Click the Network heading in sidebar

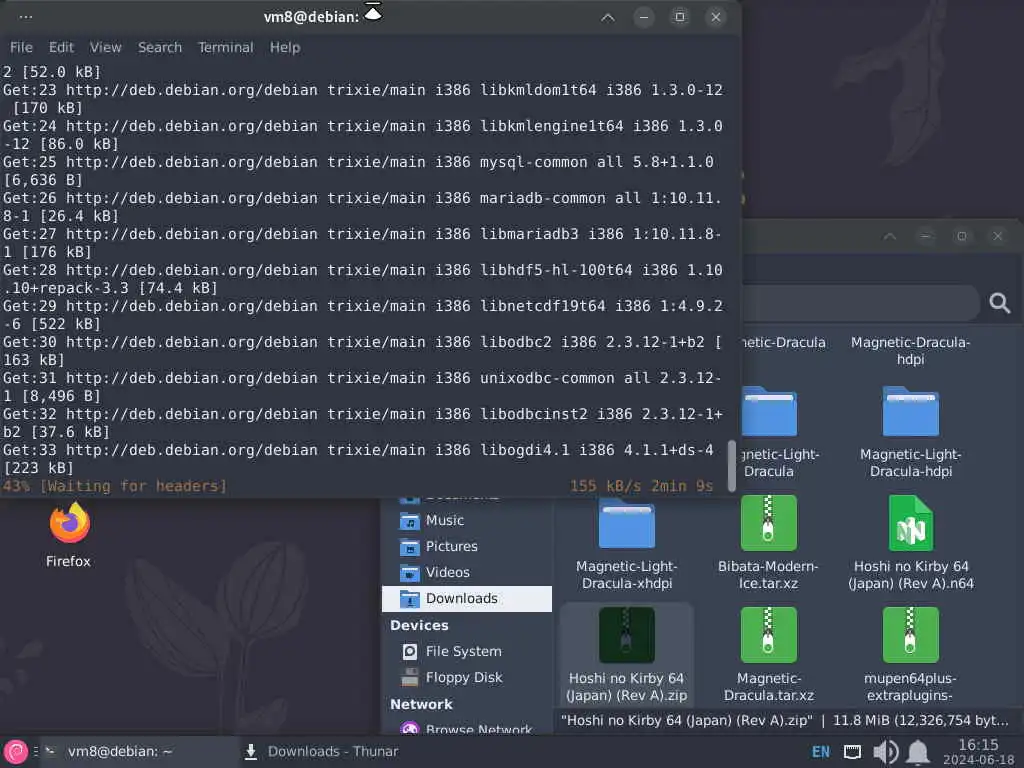(421, 705)
